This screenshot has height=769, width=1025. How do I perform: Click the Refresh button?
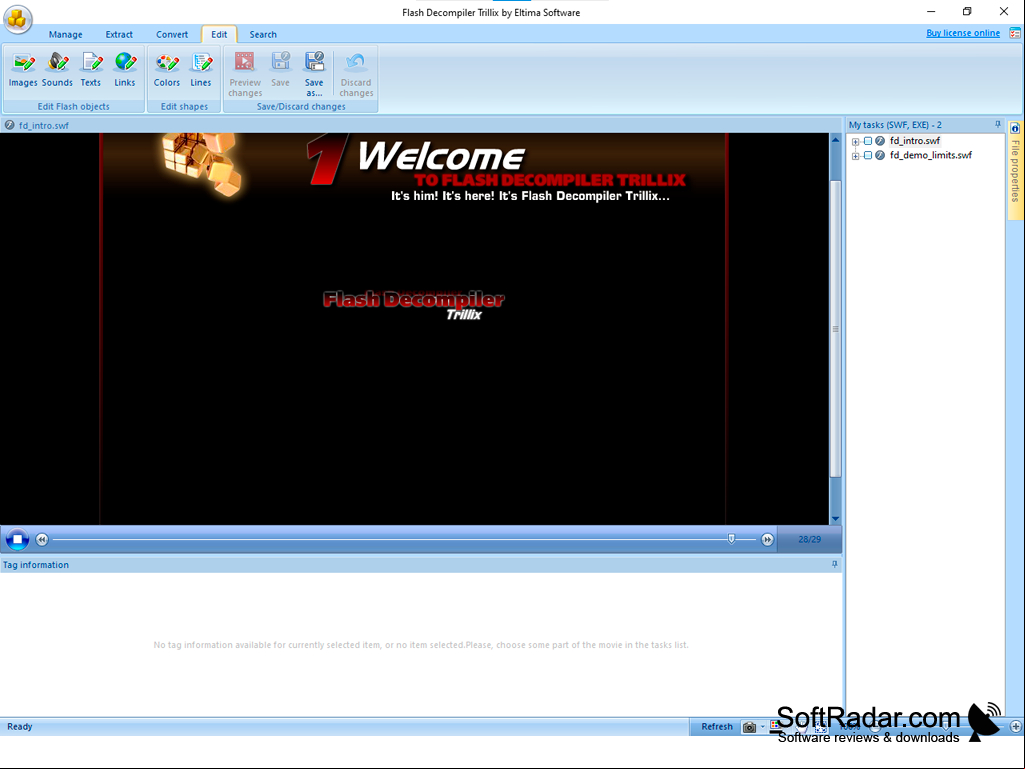click(x=716, y=726)
